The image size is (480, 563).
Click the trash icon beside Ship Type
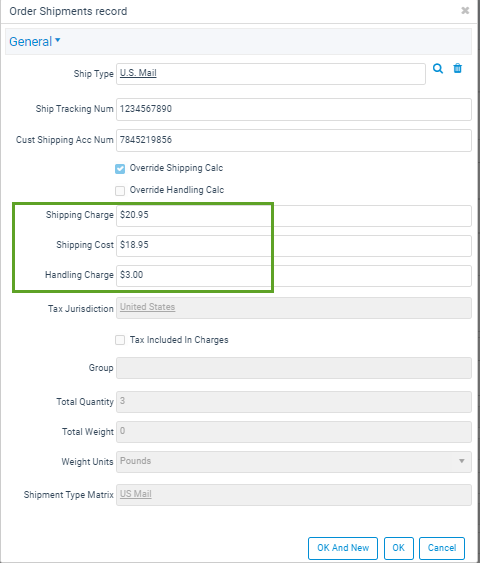click(x=457, y=68)
